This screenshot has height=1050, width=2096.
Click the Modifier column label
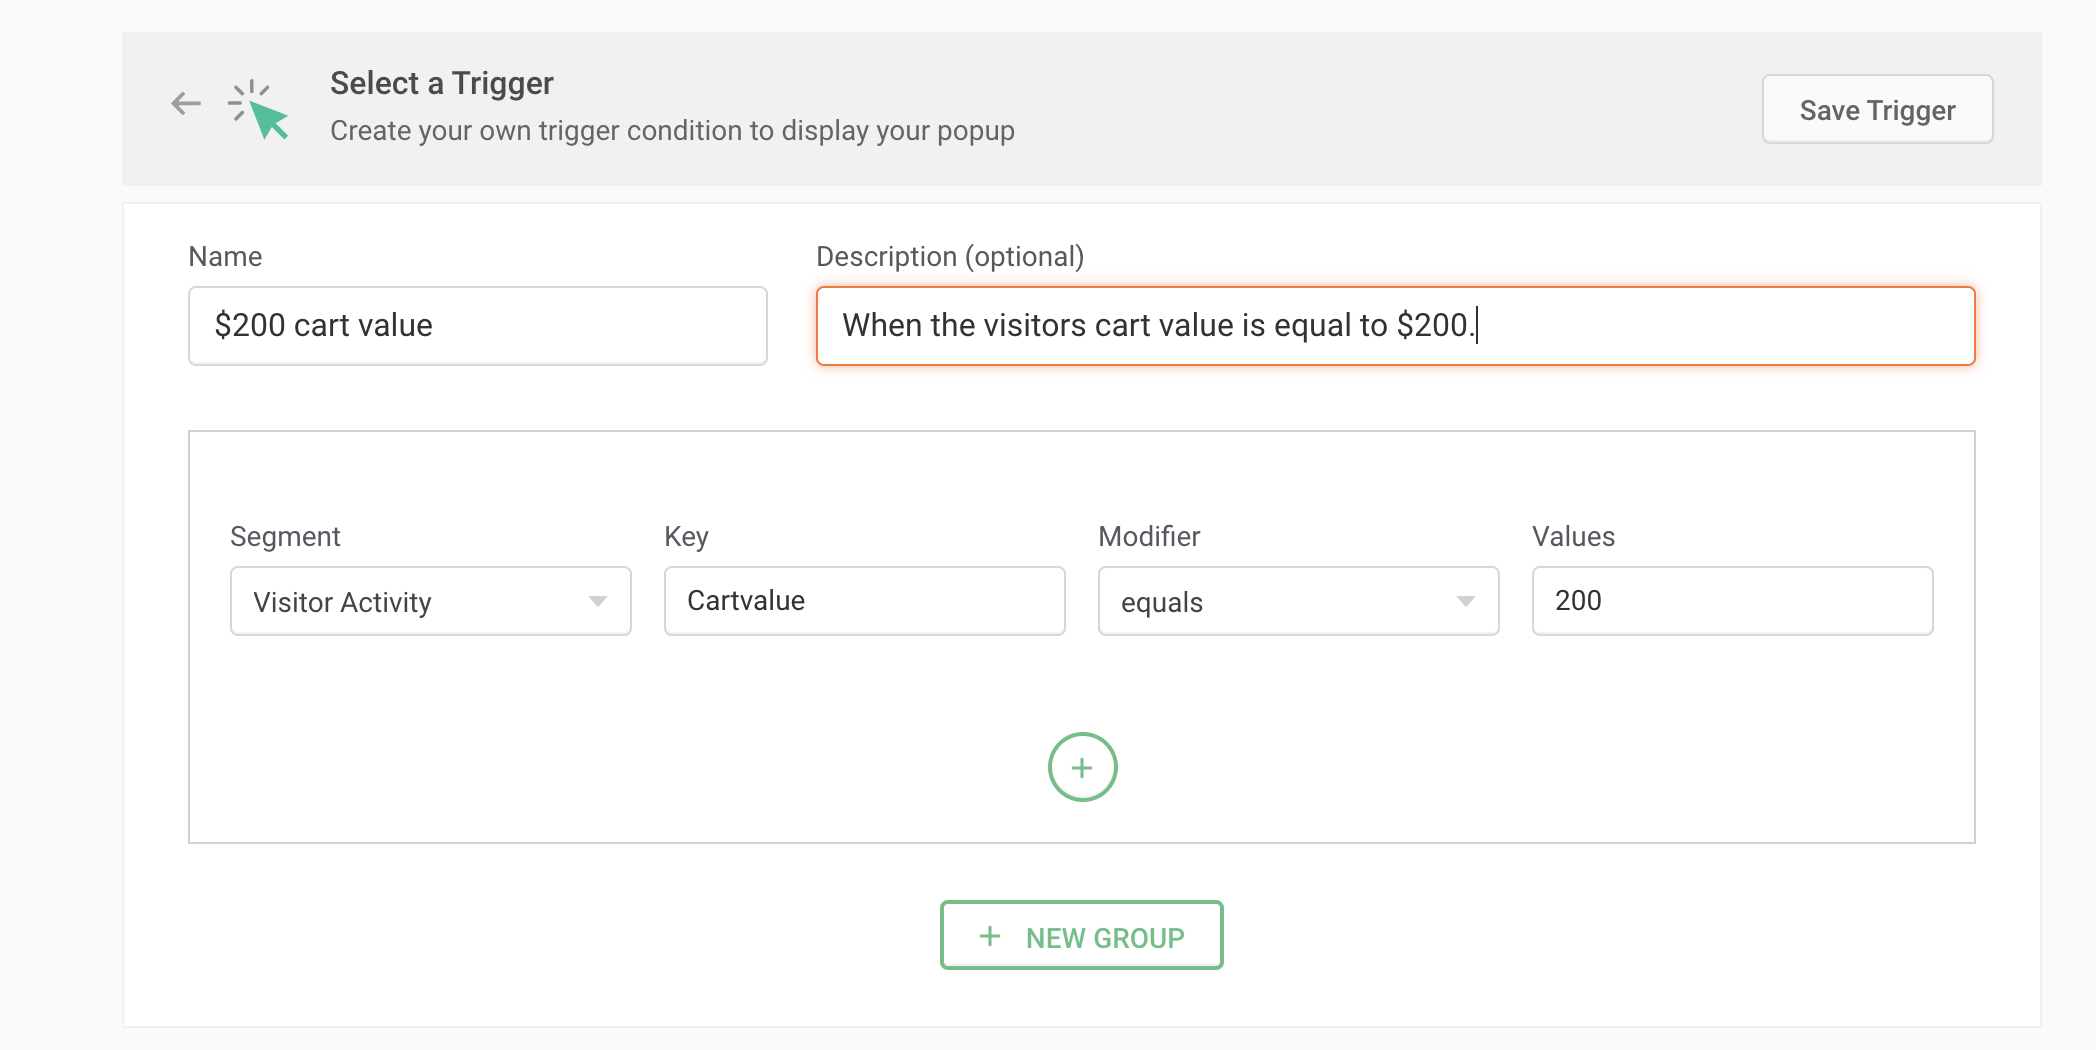click(1149, 537)
